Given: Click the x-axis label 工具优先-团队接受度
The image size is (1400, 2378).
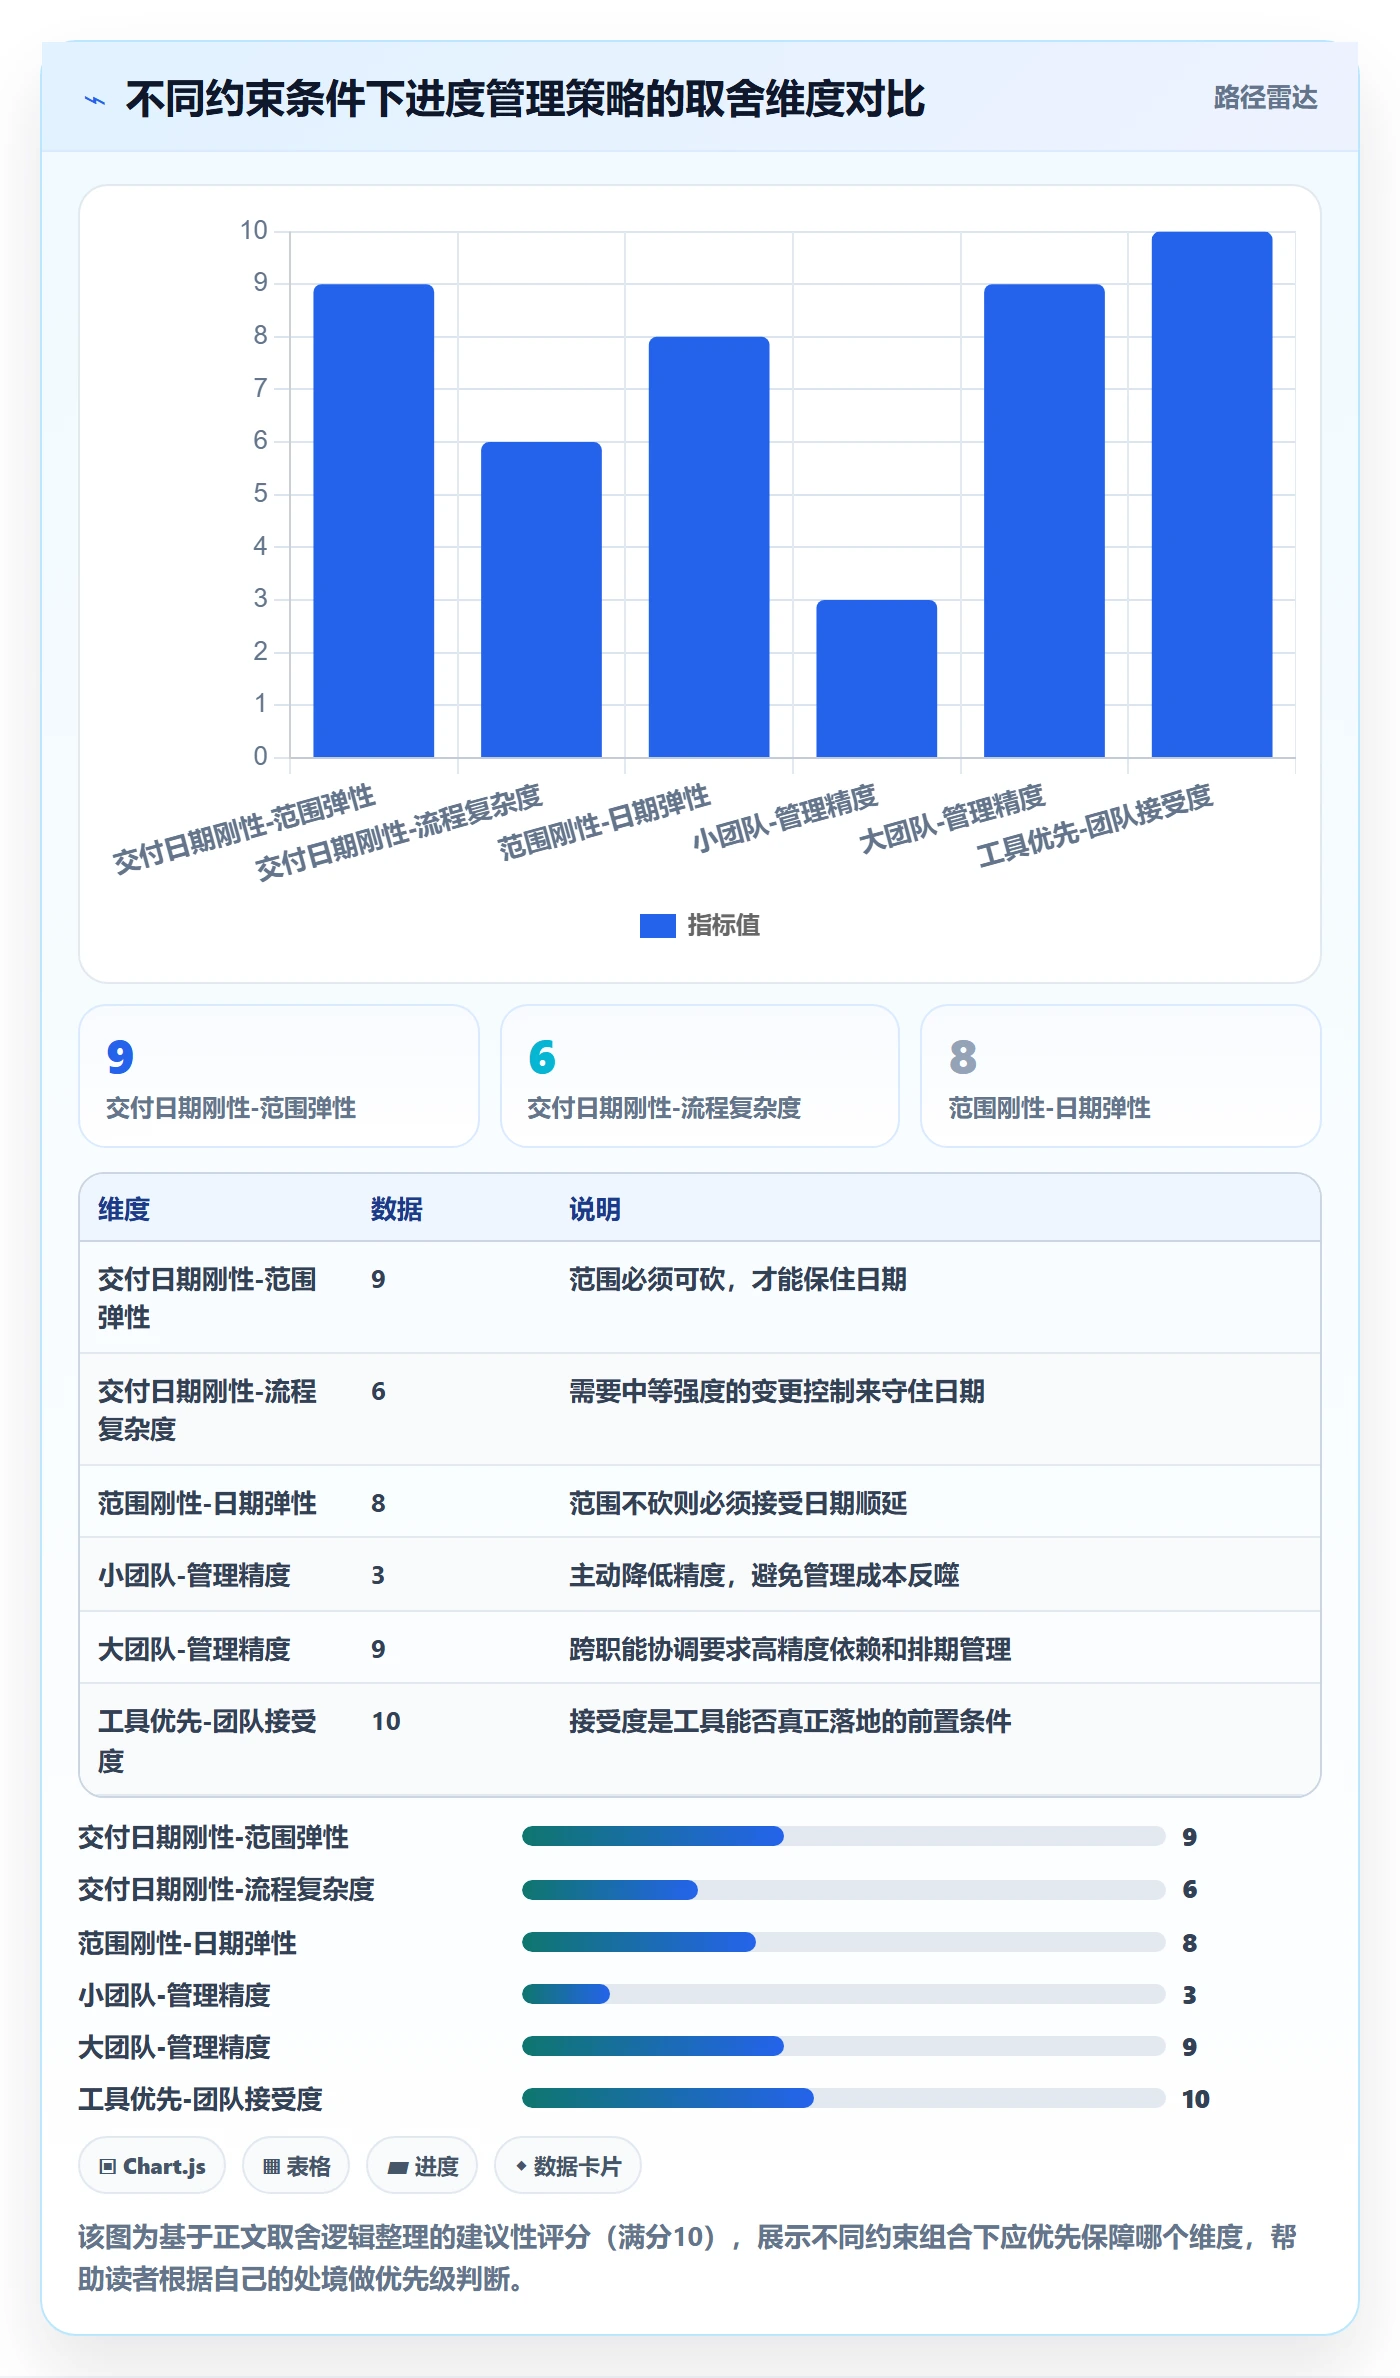Looking at the screenshot, I should click(1095, 825).
